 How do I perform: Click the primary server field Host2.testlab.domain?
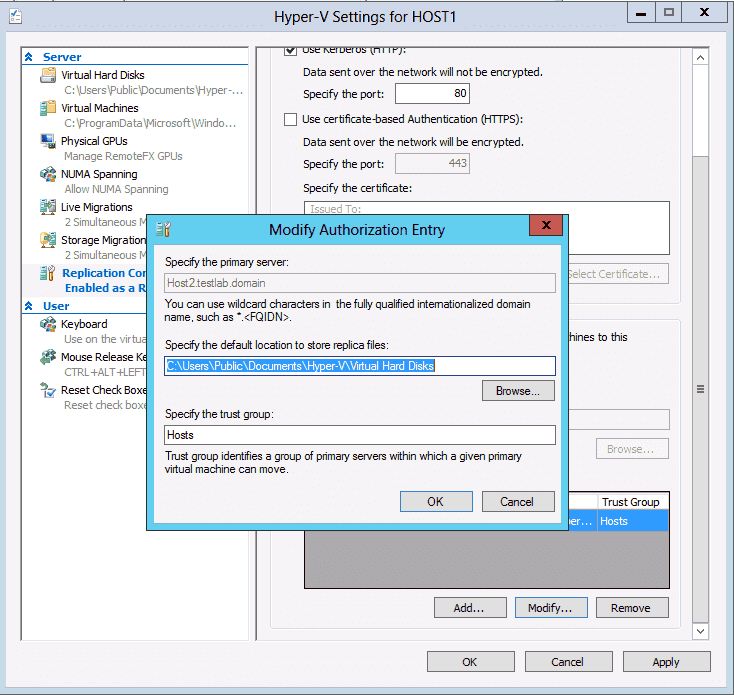[x=360, y=283]
